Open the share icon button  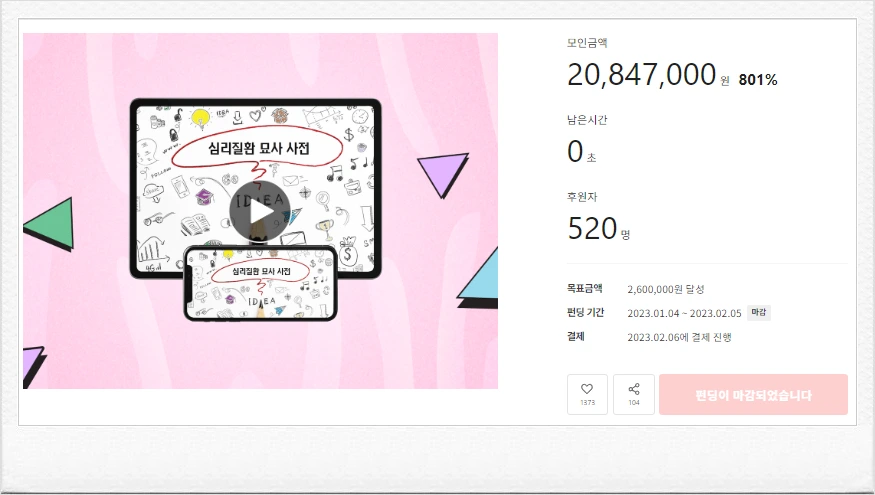[x=634, y=395]
